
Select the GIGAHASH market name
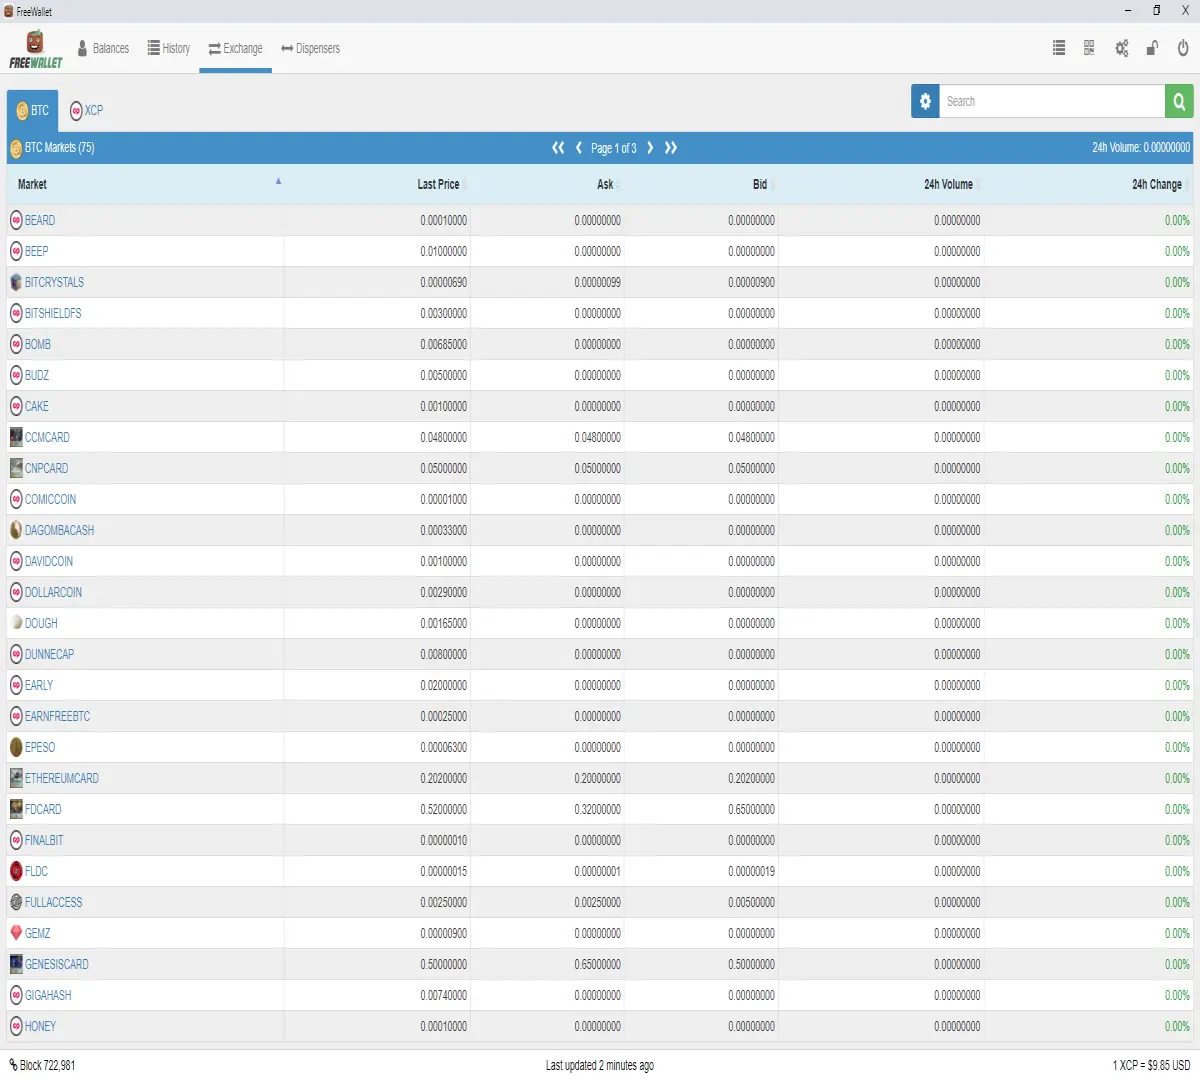[48, 995]
